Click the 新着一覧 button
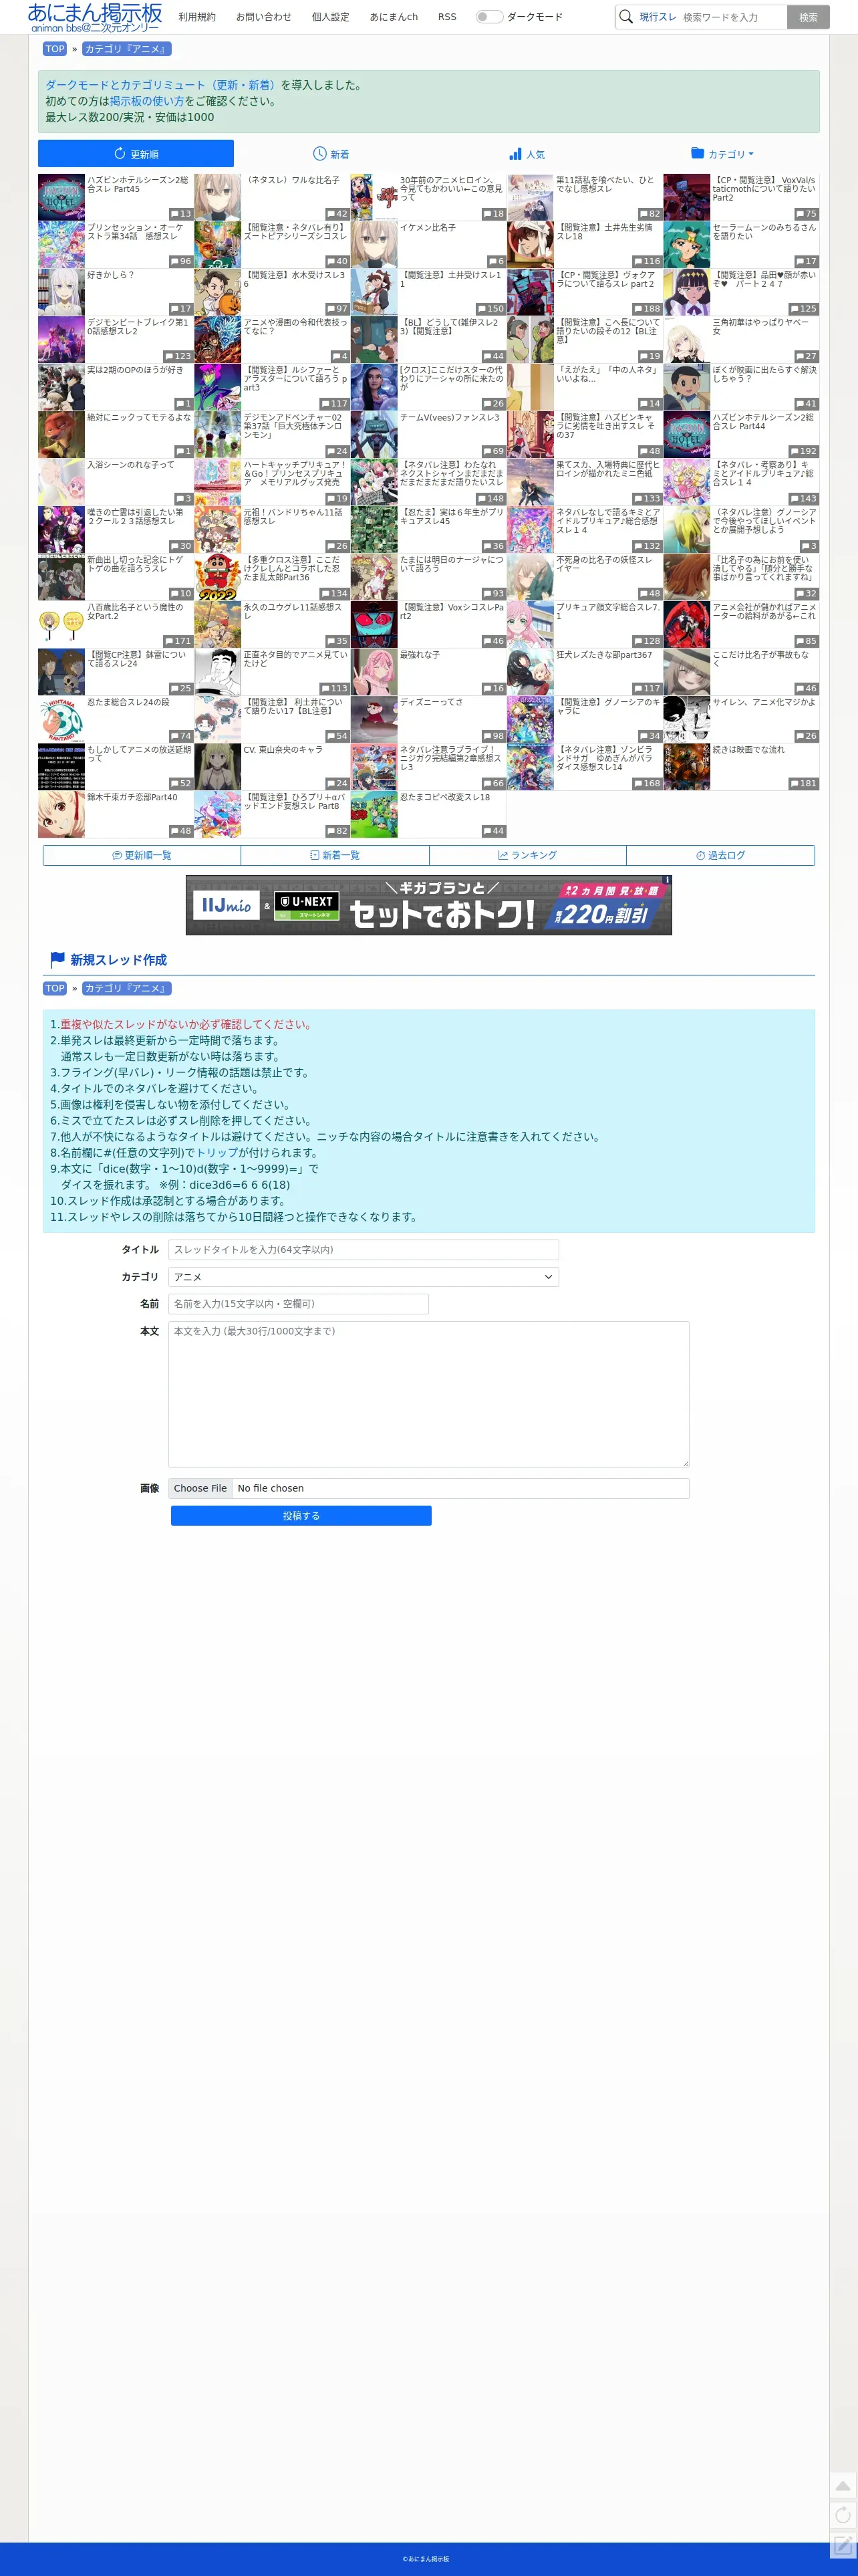This screenshot has width=858, height=2576. [x=335, y=855]
